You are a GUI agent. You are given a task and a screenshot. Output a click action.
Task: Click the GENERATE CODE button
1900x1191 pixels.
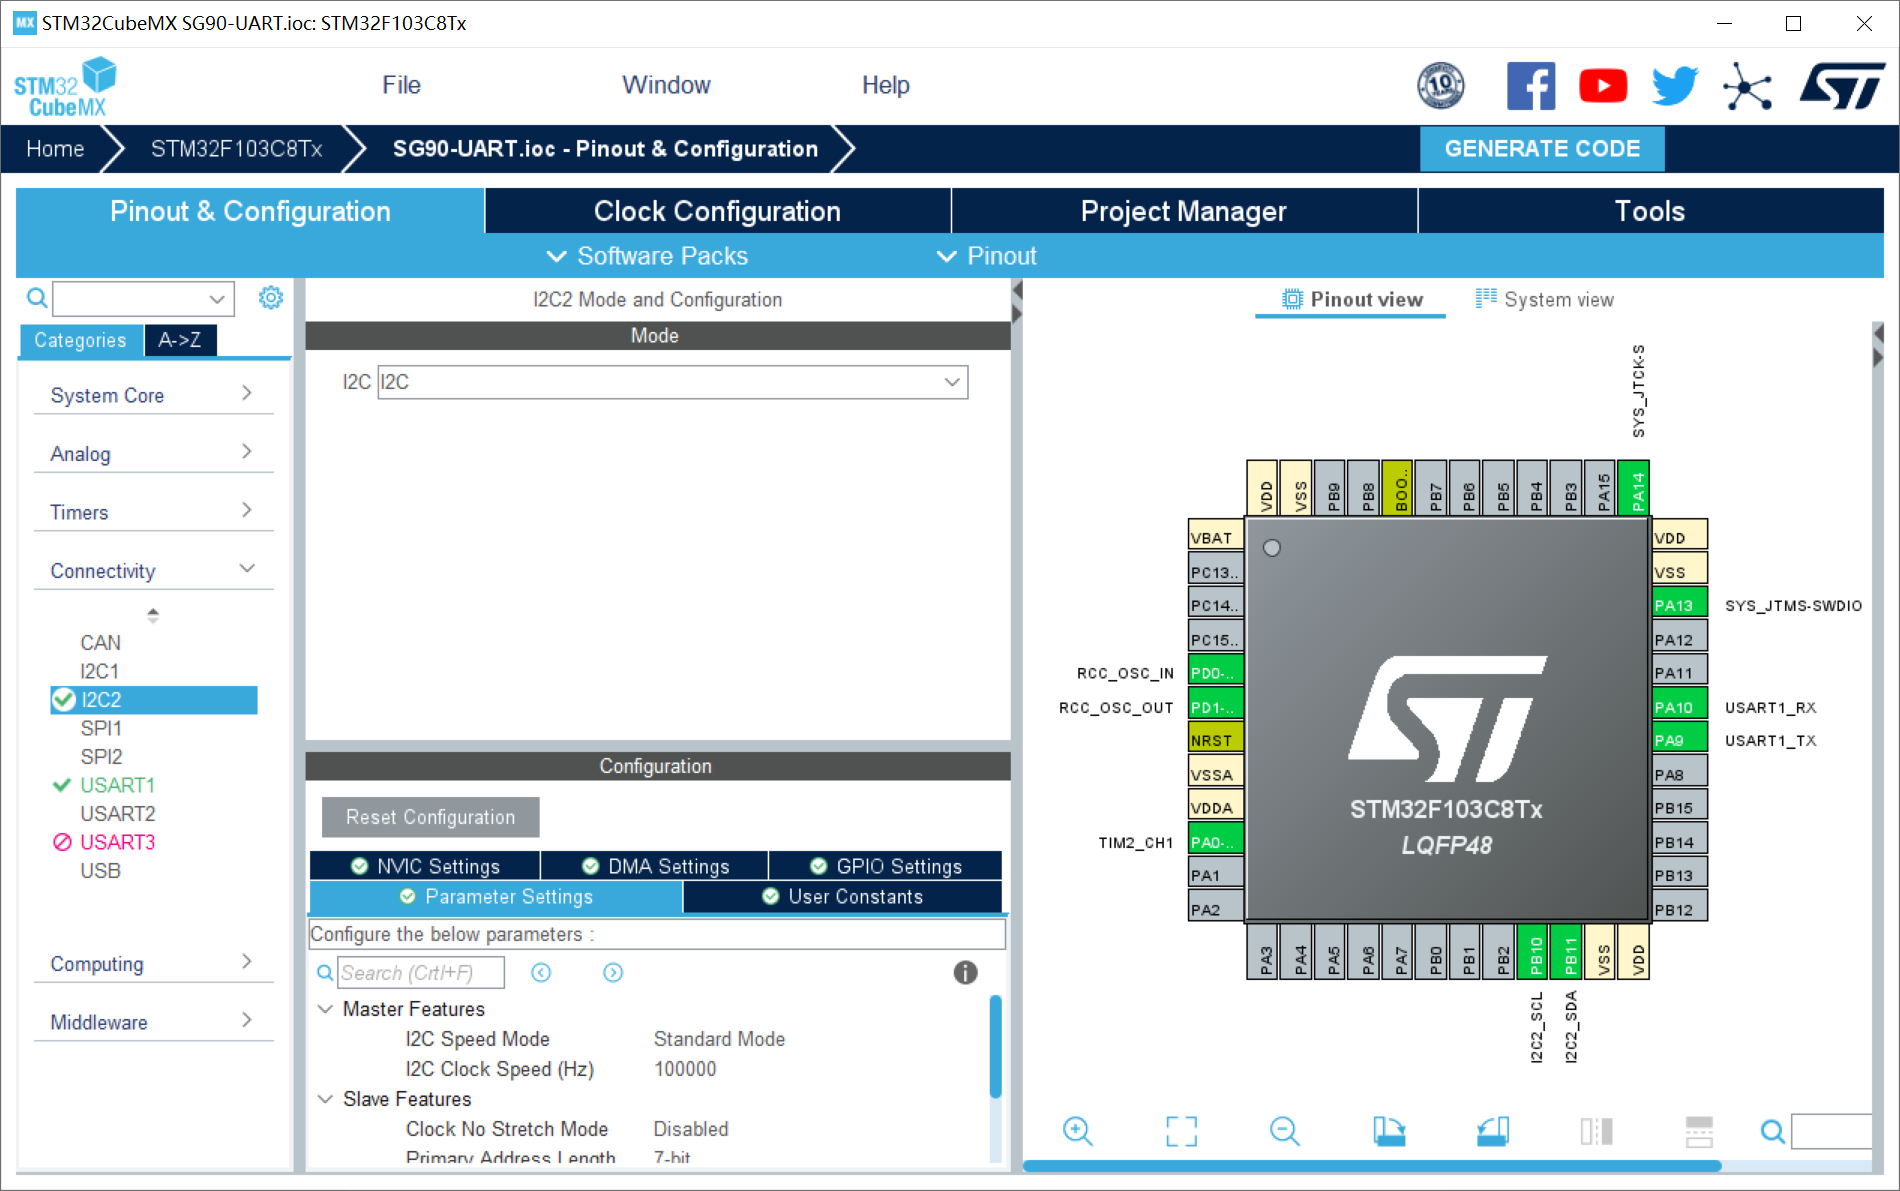(1542, 148)
